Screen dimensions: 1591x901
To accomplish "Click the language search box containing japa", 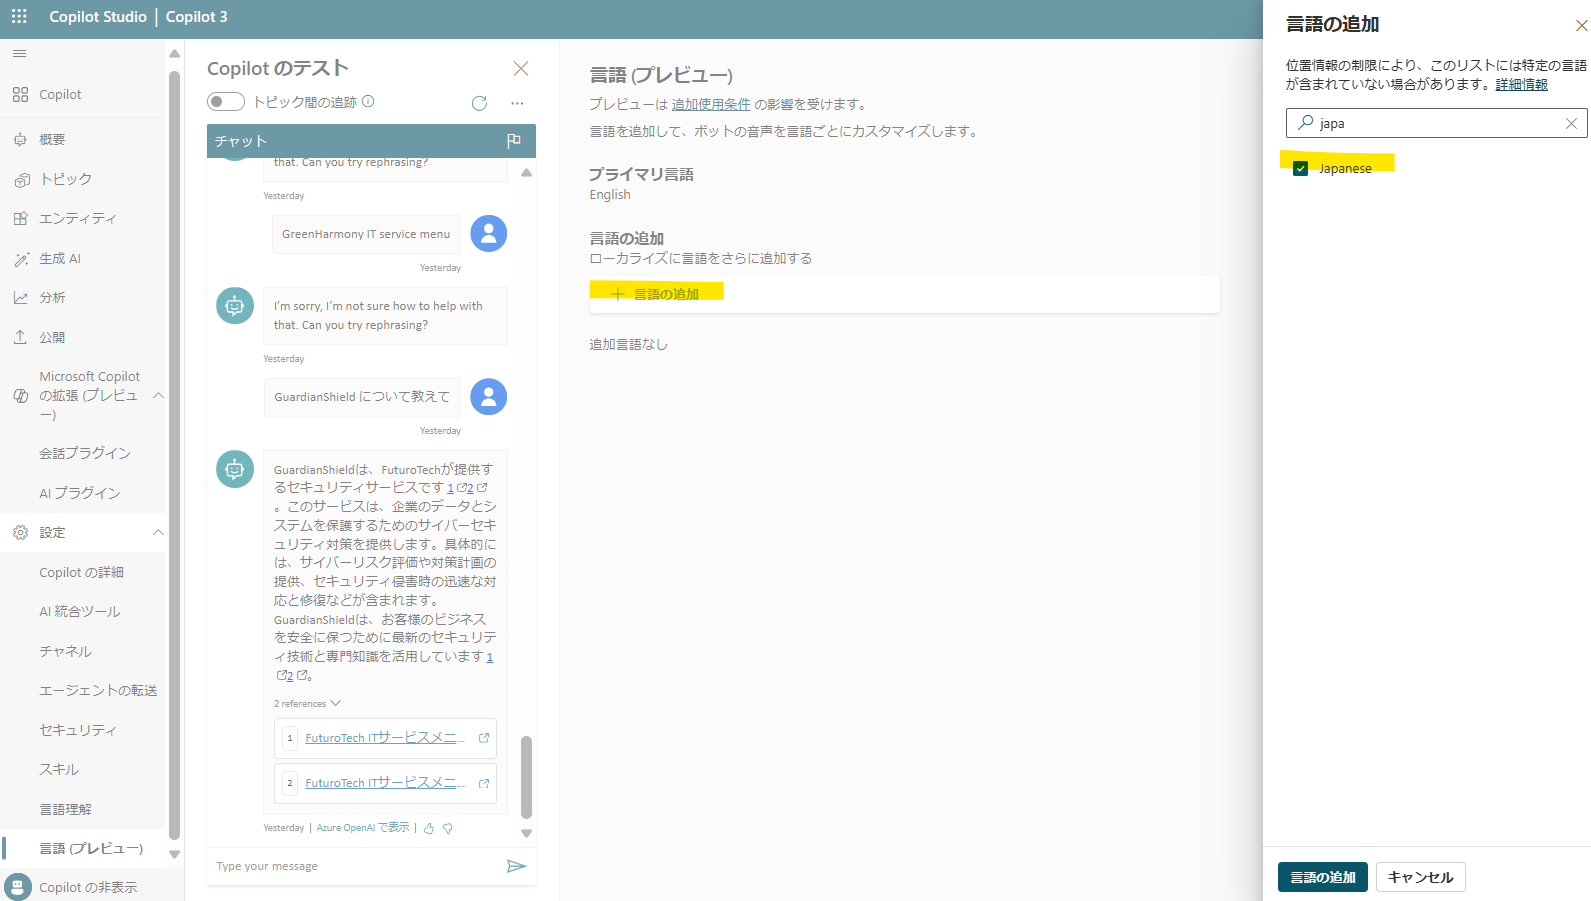I will tap(1436, 123).
